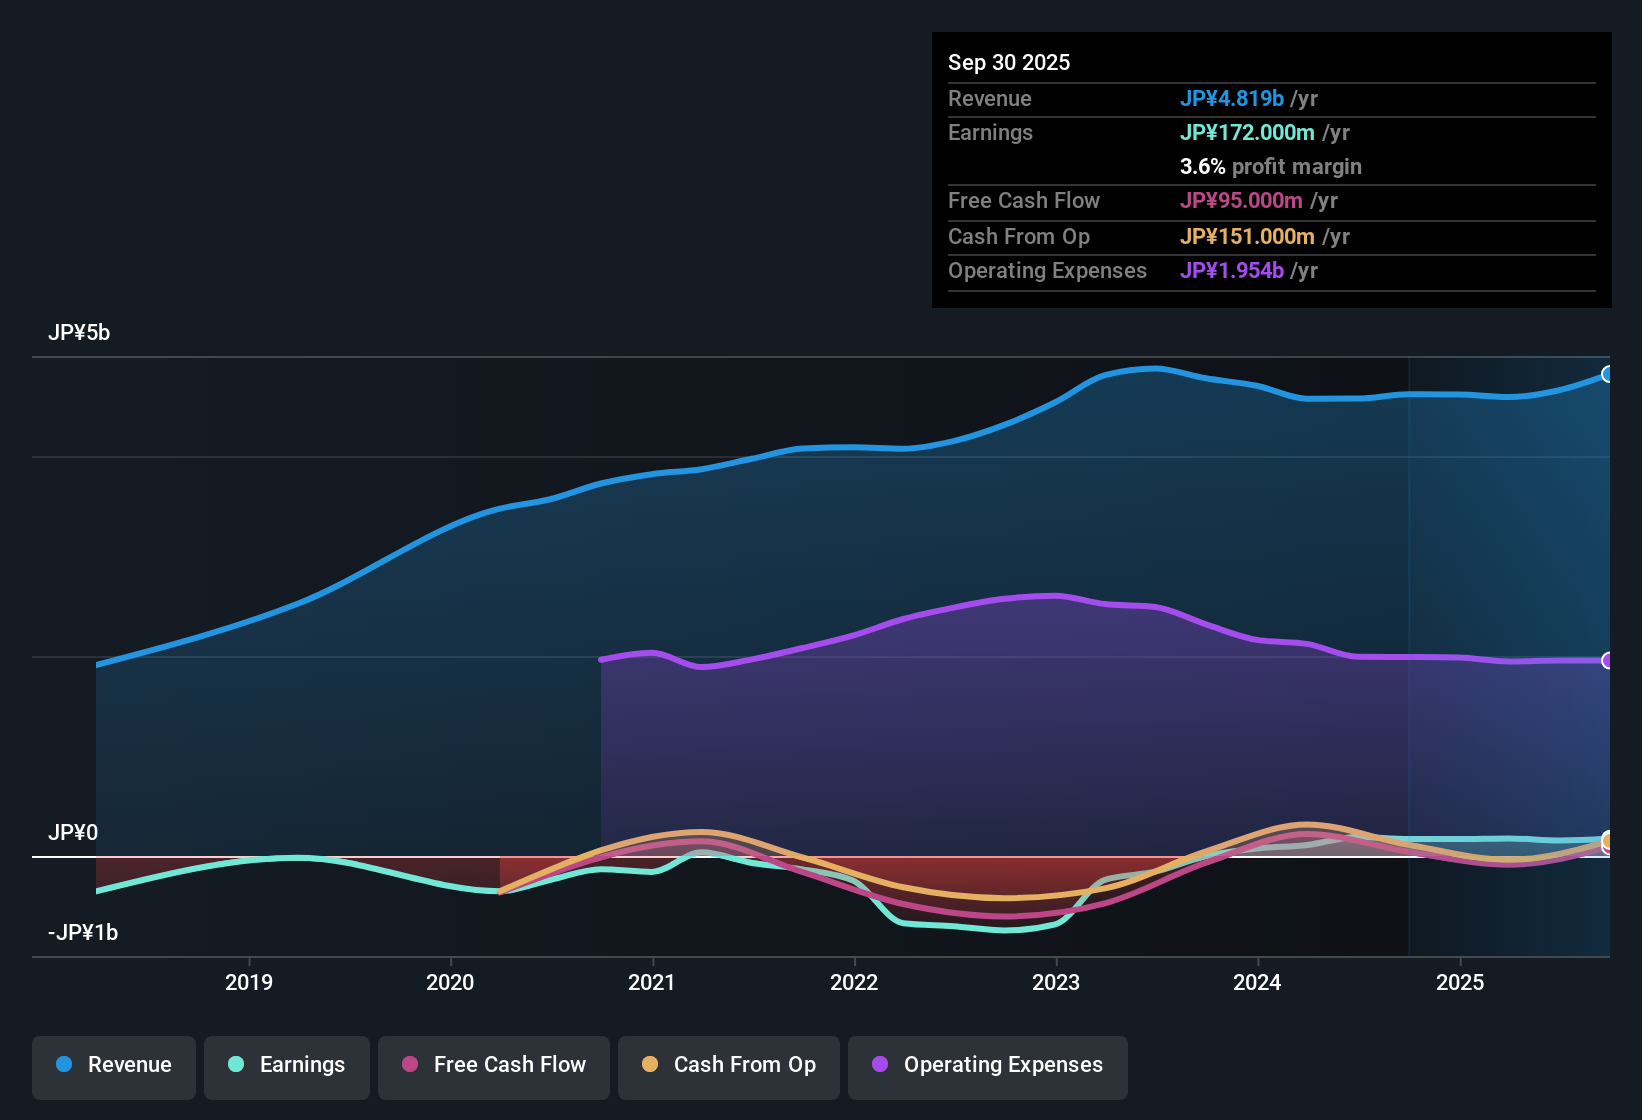Viewport: 1642px width, 1120px height.
Task: Select the 2023 axis label
Action: pos(1057,982)
